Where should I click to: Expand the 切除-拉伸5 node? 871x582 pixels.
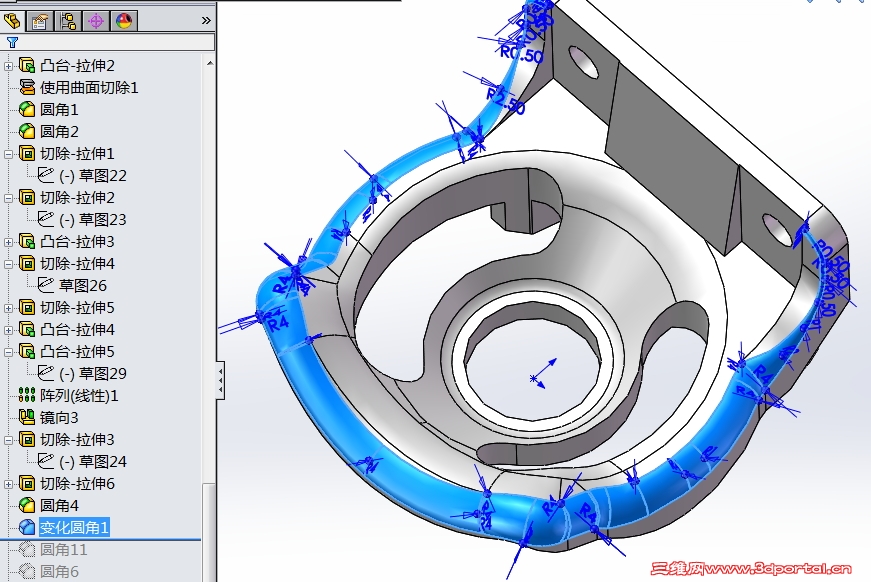(8, 308)
